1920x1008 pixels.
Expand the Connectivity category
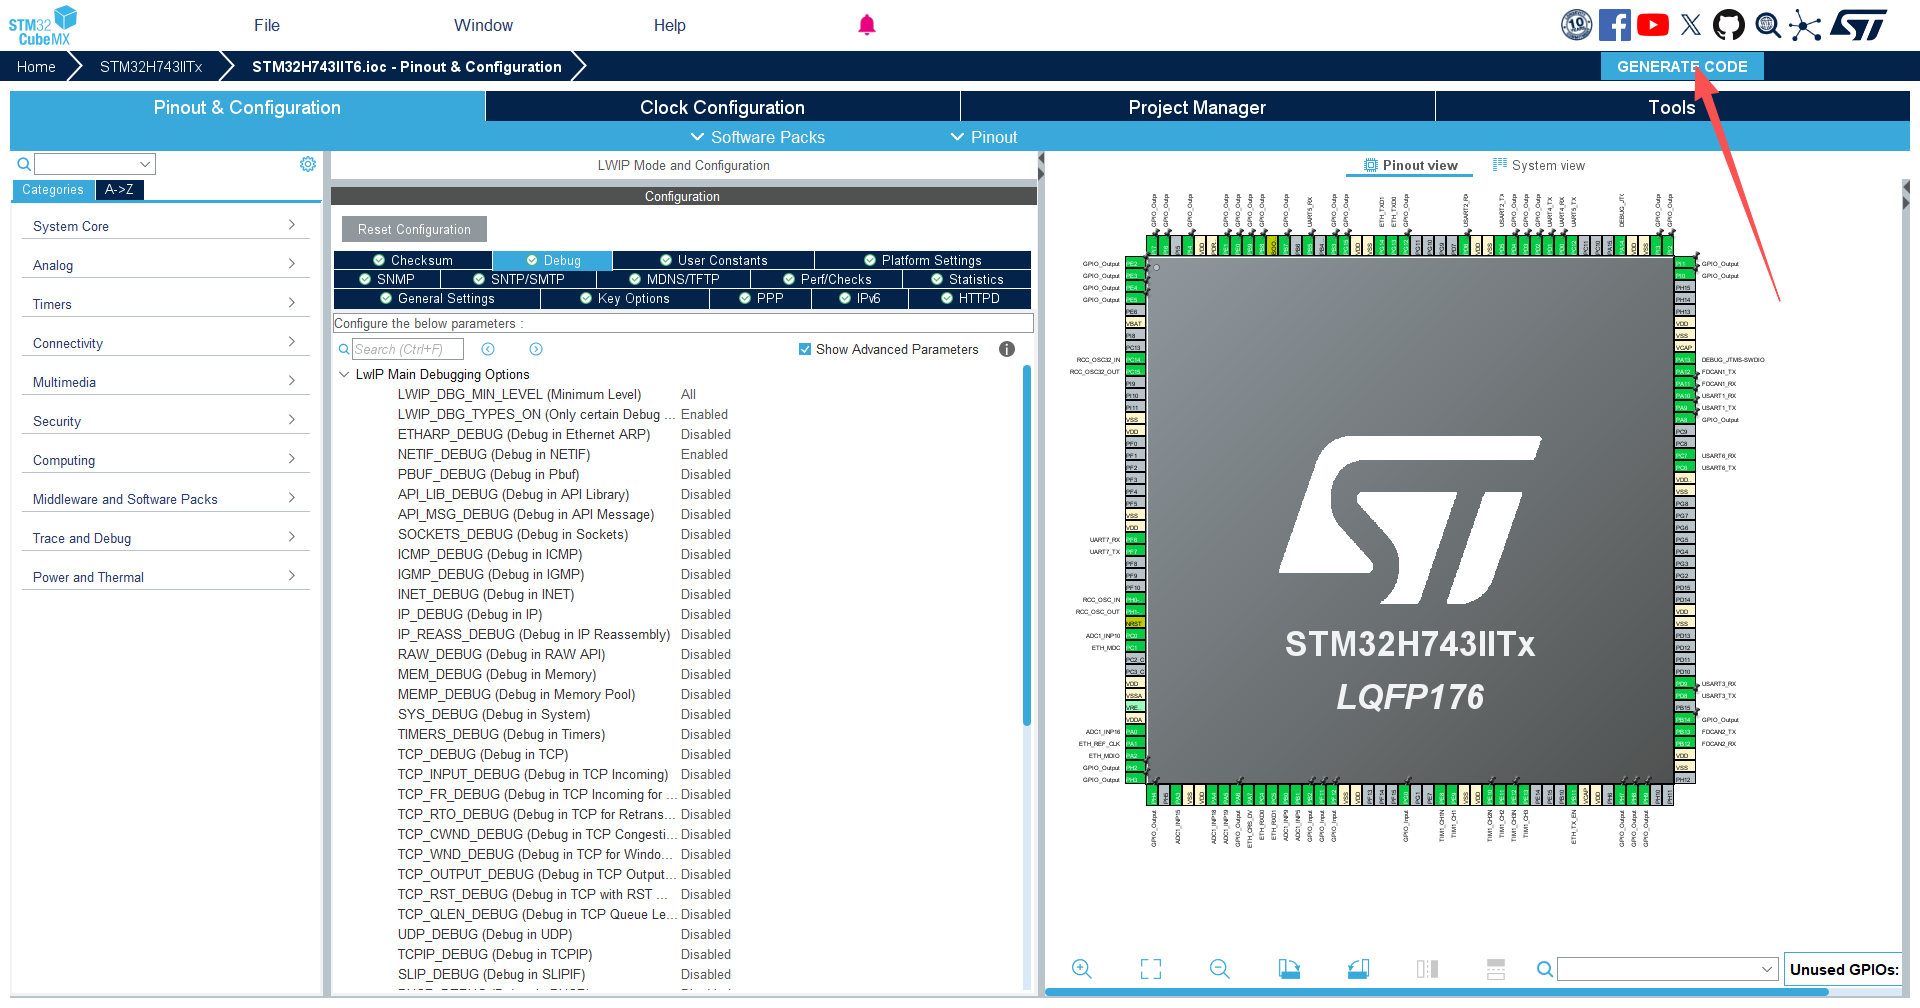[x=165, y=343]
